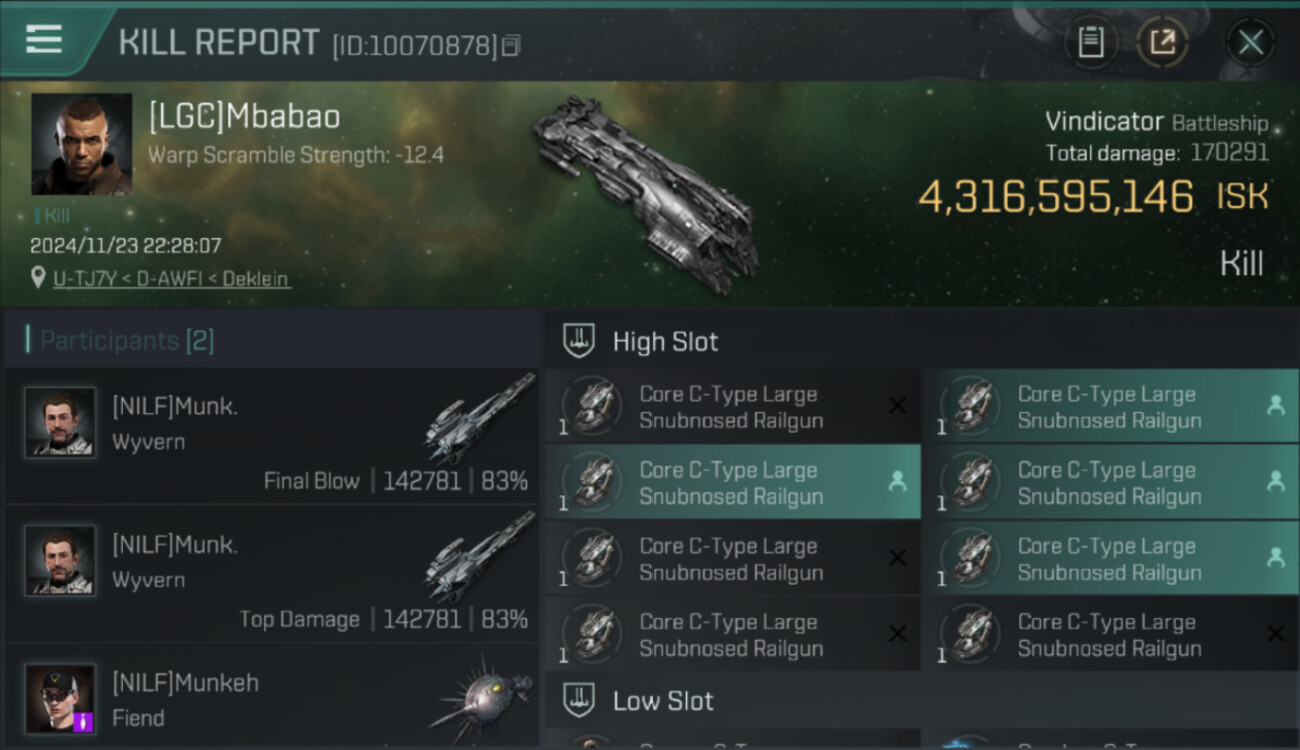Image resolution: width=1300 pixels, height=750 pixels.
Task: Select the Participants [2] tab header
Action: click(x=126, y=340)
